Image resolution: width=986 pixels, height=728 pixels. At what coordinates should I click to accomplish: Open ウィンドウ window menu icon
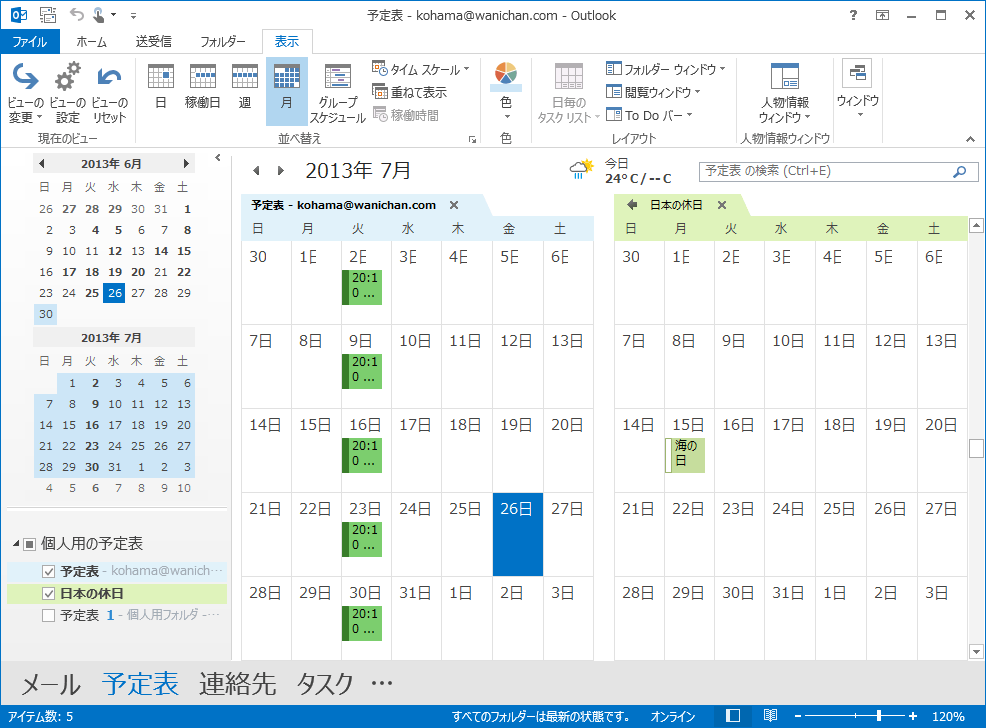[858, 89]
